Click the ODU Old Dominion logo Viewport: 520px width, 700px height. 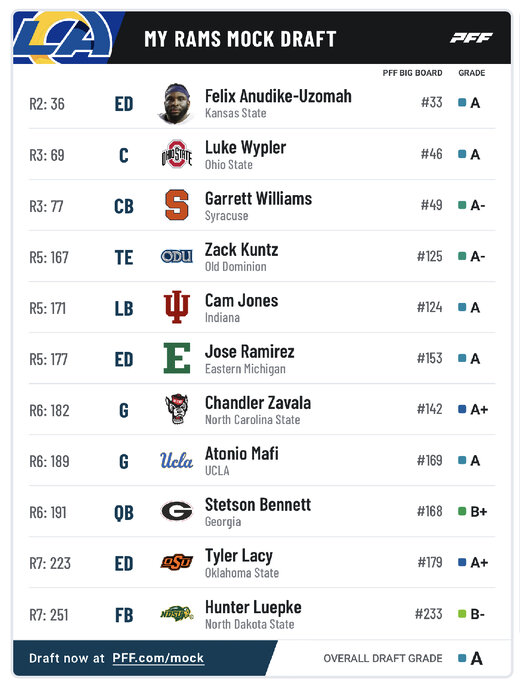177,256
